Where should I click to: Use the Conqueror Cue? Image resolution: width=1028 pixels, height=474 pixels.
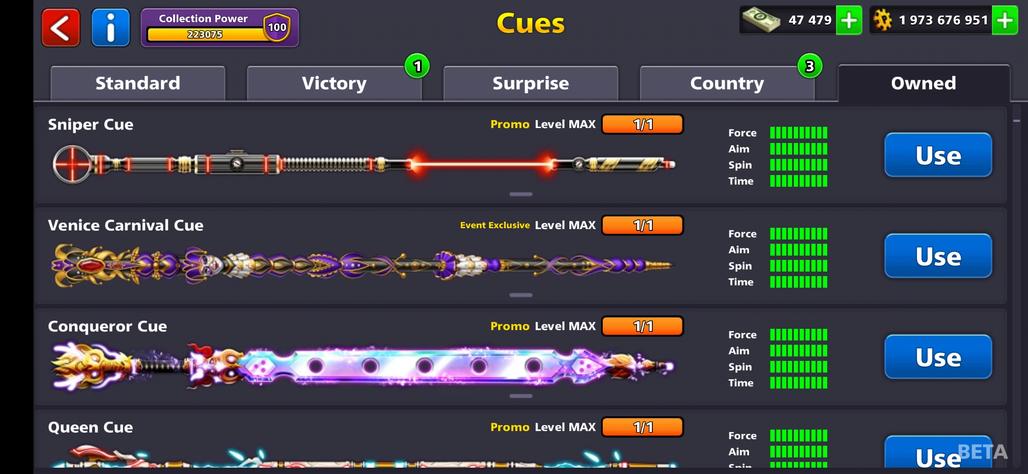click(x=938, y=357)
